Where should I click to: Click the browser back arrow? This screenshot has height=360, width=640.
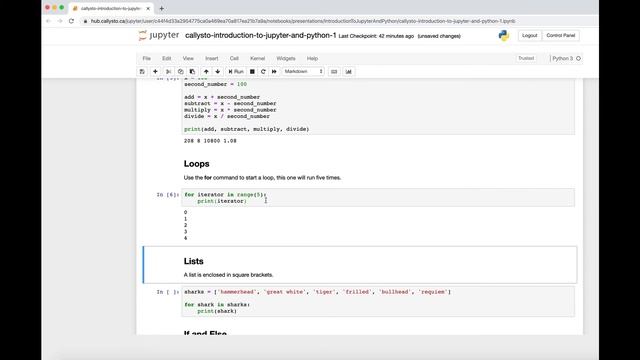[49, 21]
